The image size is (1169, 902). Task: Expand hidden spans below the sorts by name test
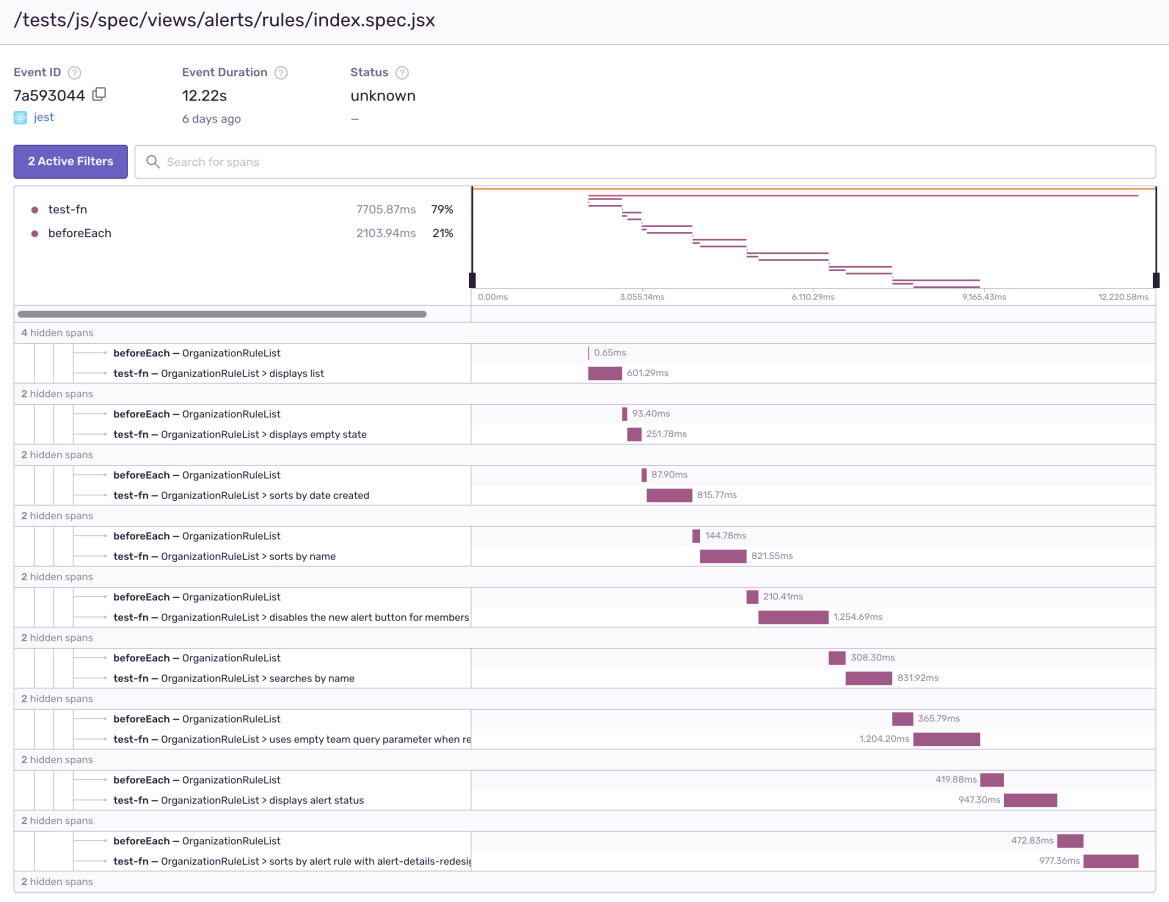[57, 577]
